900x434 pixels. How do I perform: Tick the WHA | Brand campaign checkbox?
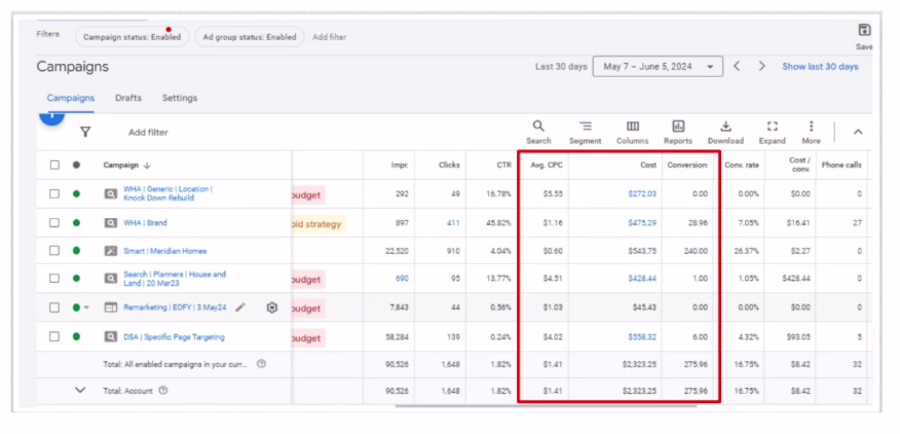click(54, 223)
